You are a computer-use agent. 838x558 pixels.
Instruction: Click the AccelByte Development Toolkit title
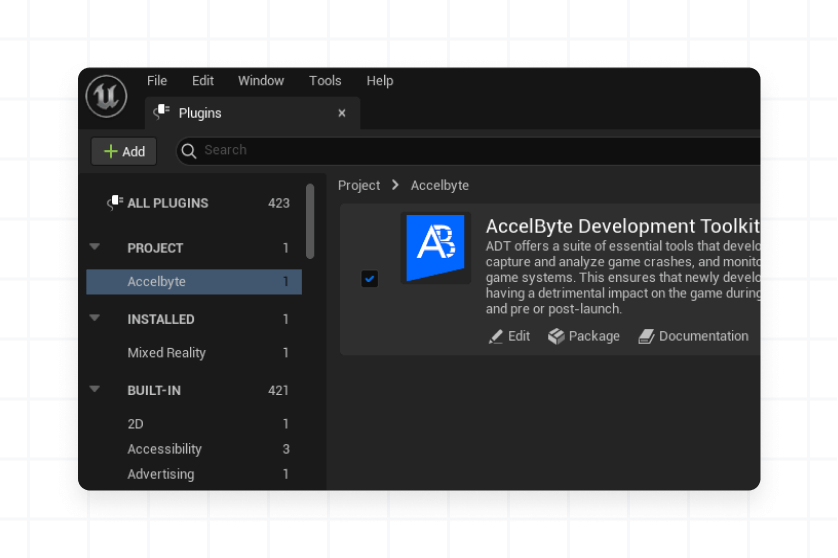point(623,227)
